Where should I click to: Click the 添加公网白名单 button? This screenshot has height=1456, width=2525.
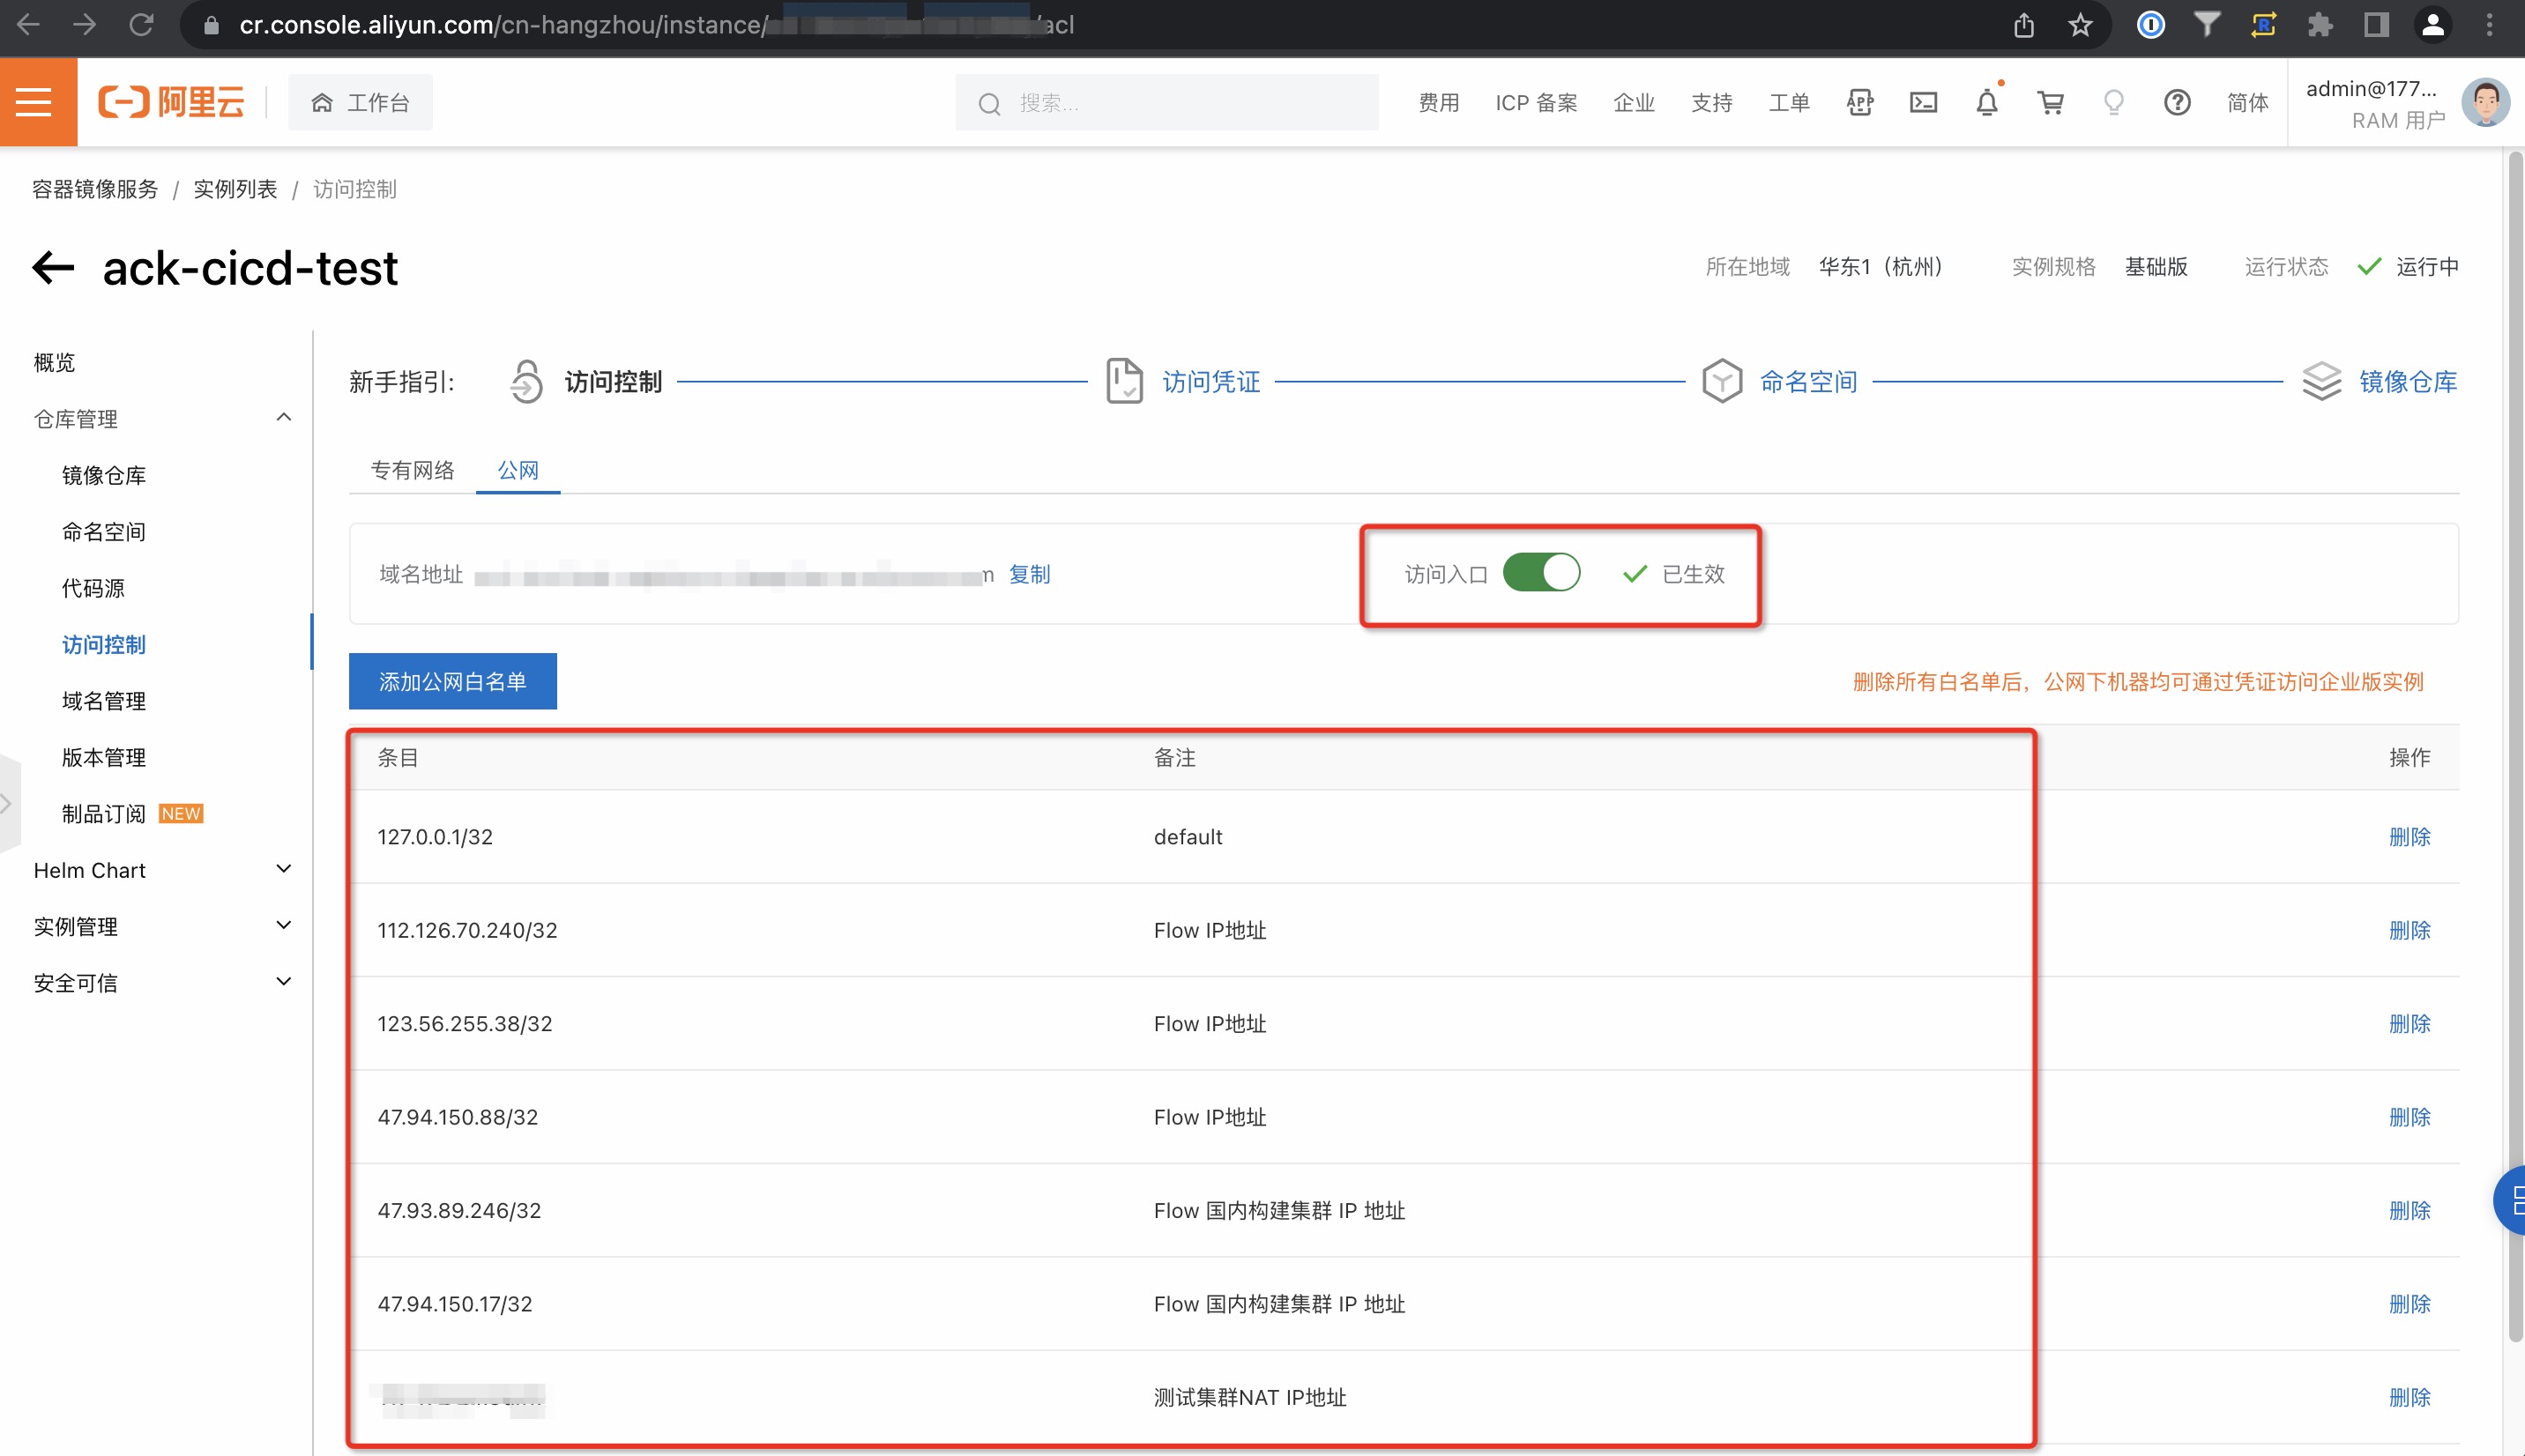(x=452, y=682)
